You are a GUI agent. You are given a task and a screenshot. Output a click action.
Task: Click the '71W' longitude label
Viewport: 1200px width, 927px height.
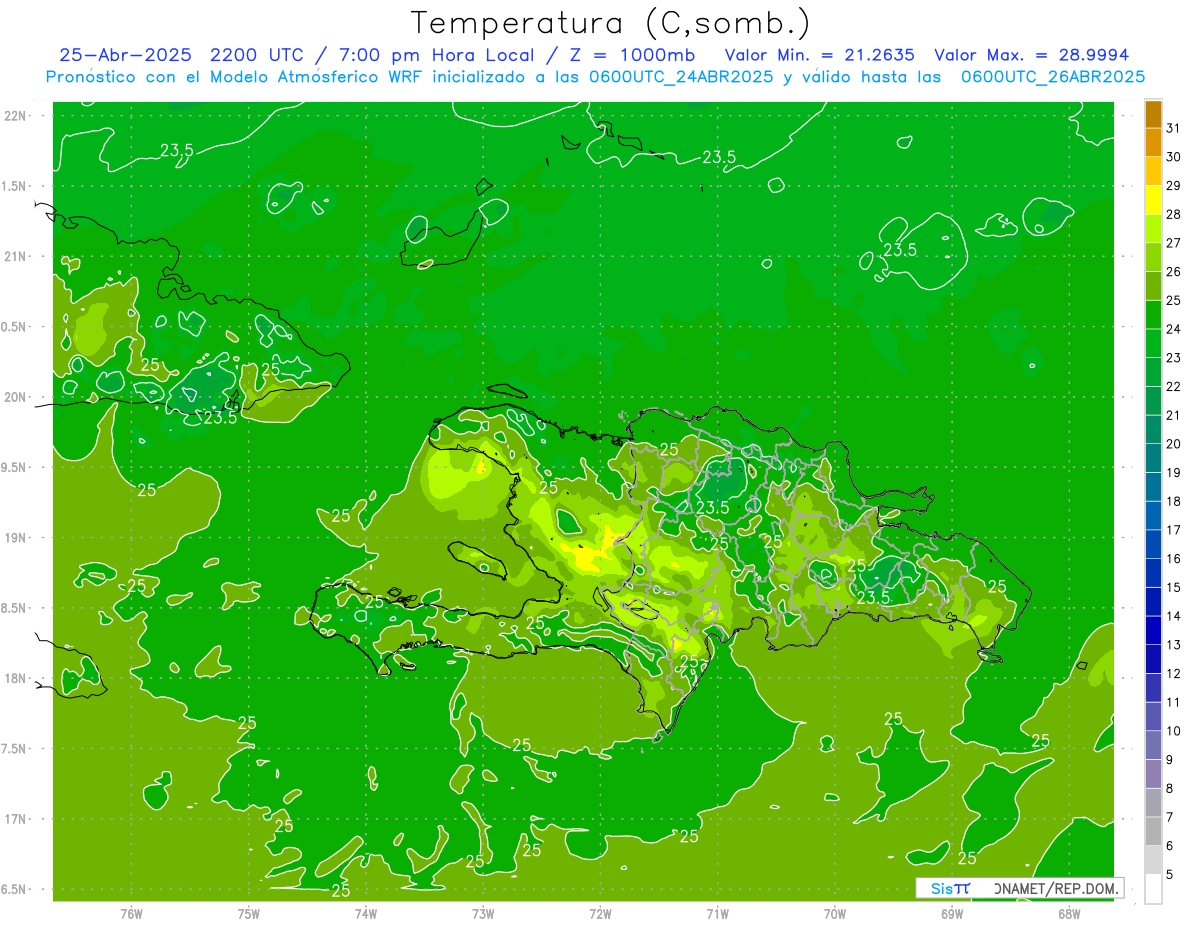[717, 913]
